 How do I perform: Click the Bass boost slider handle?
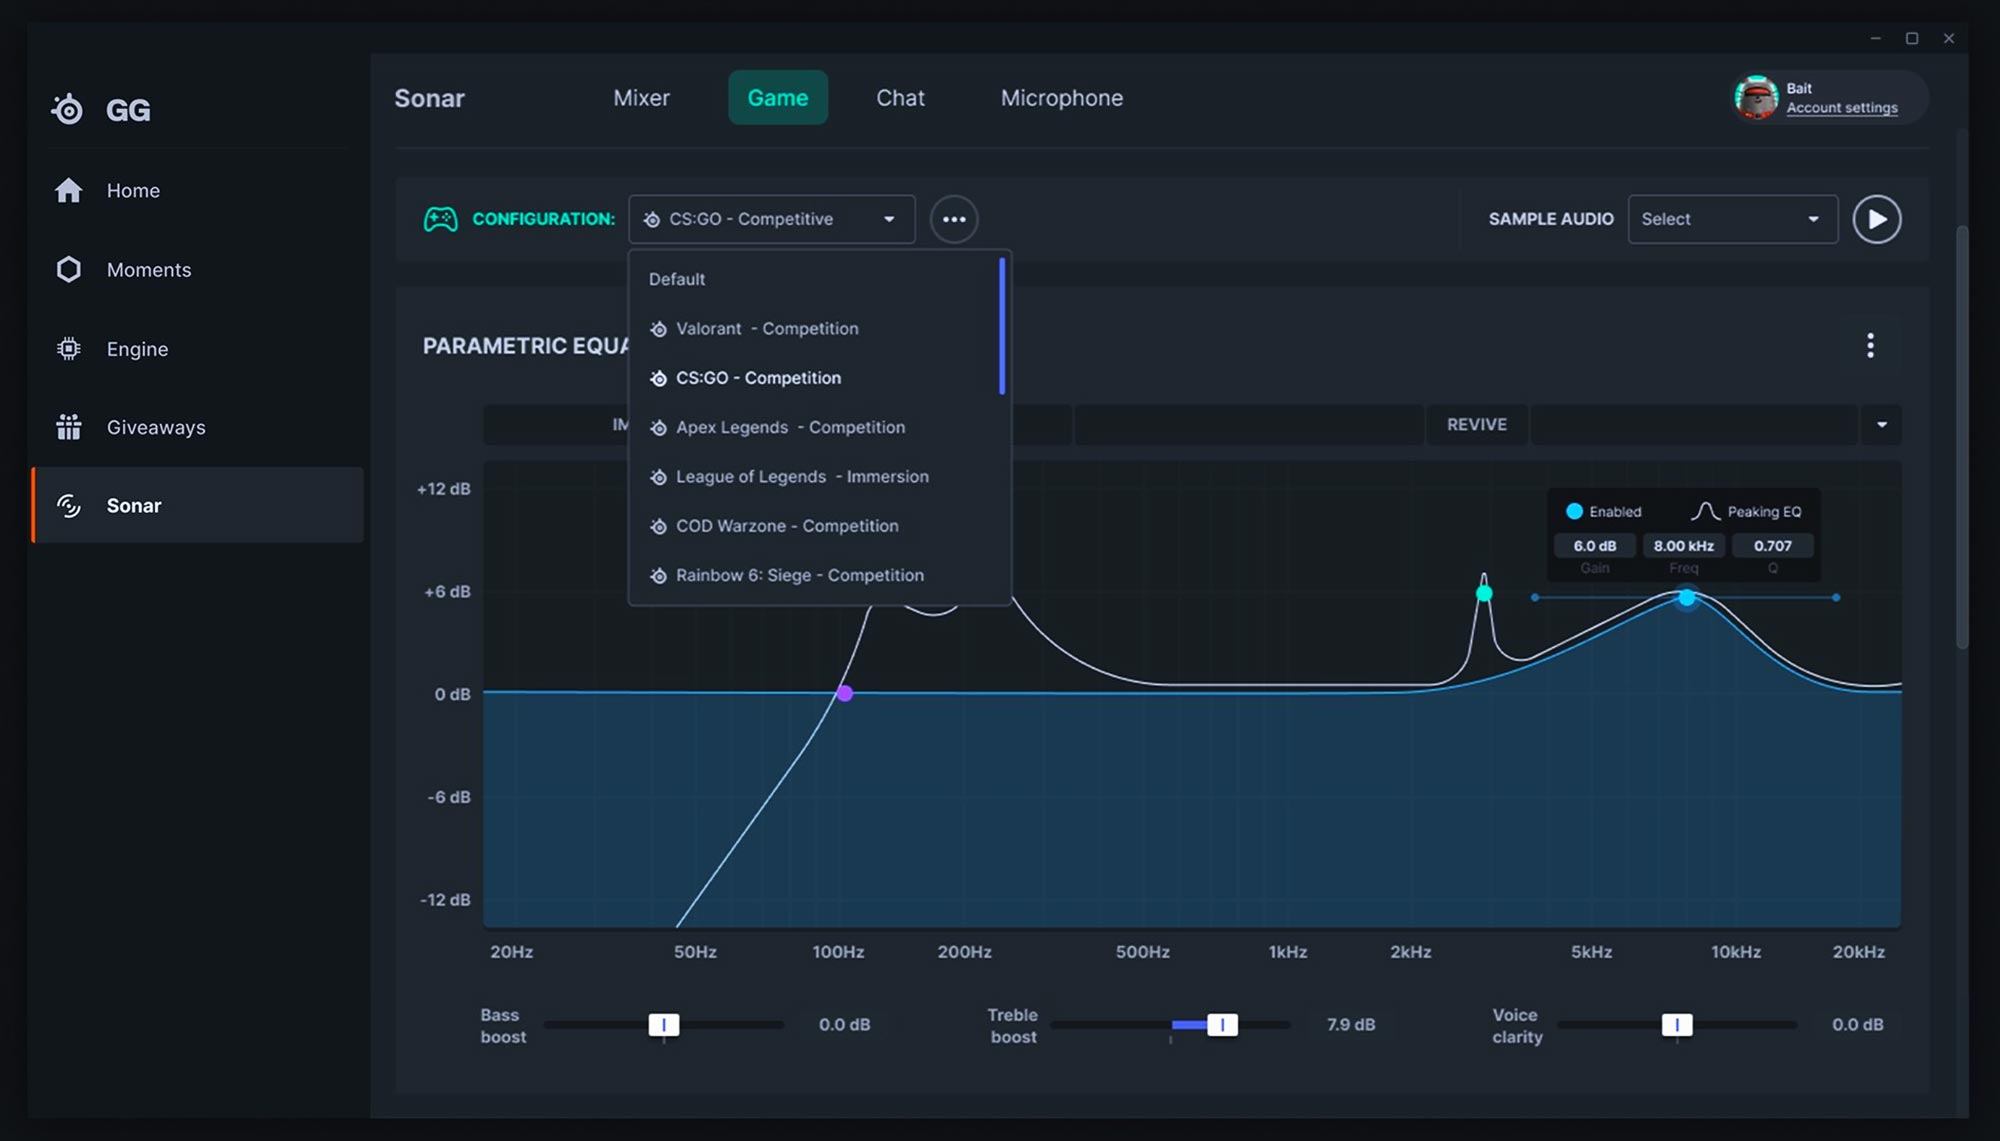(663, 1025)
